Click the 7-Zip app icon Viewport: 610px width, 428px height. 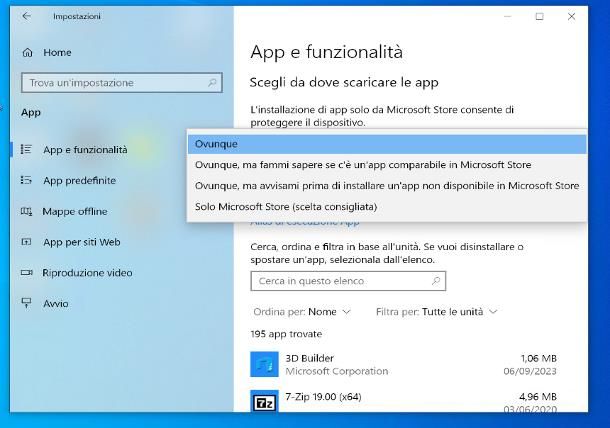pyautogui.click(x=265, y=401)
